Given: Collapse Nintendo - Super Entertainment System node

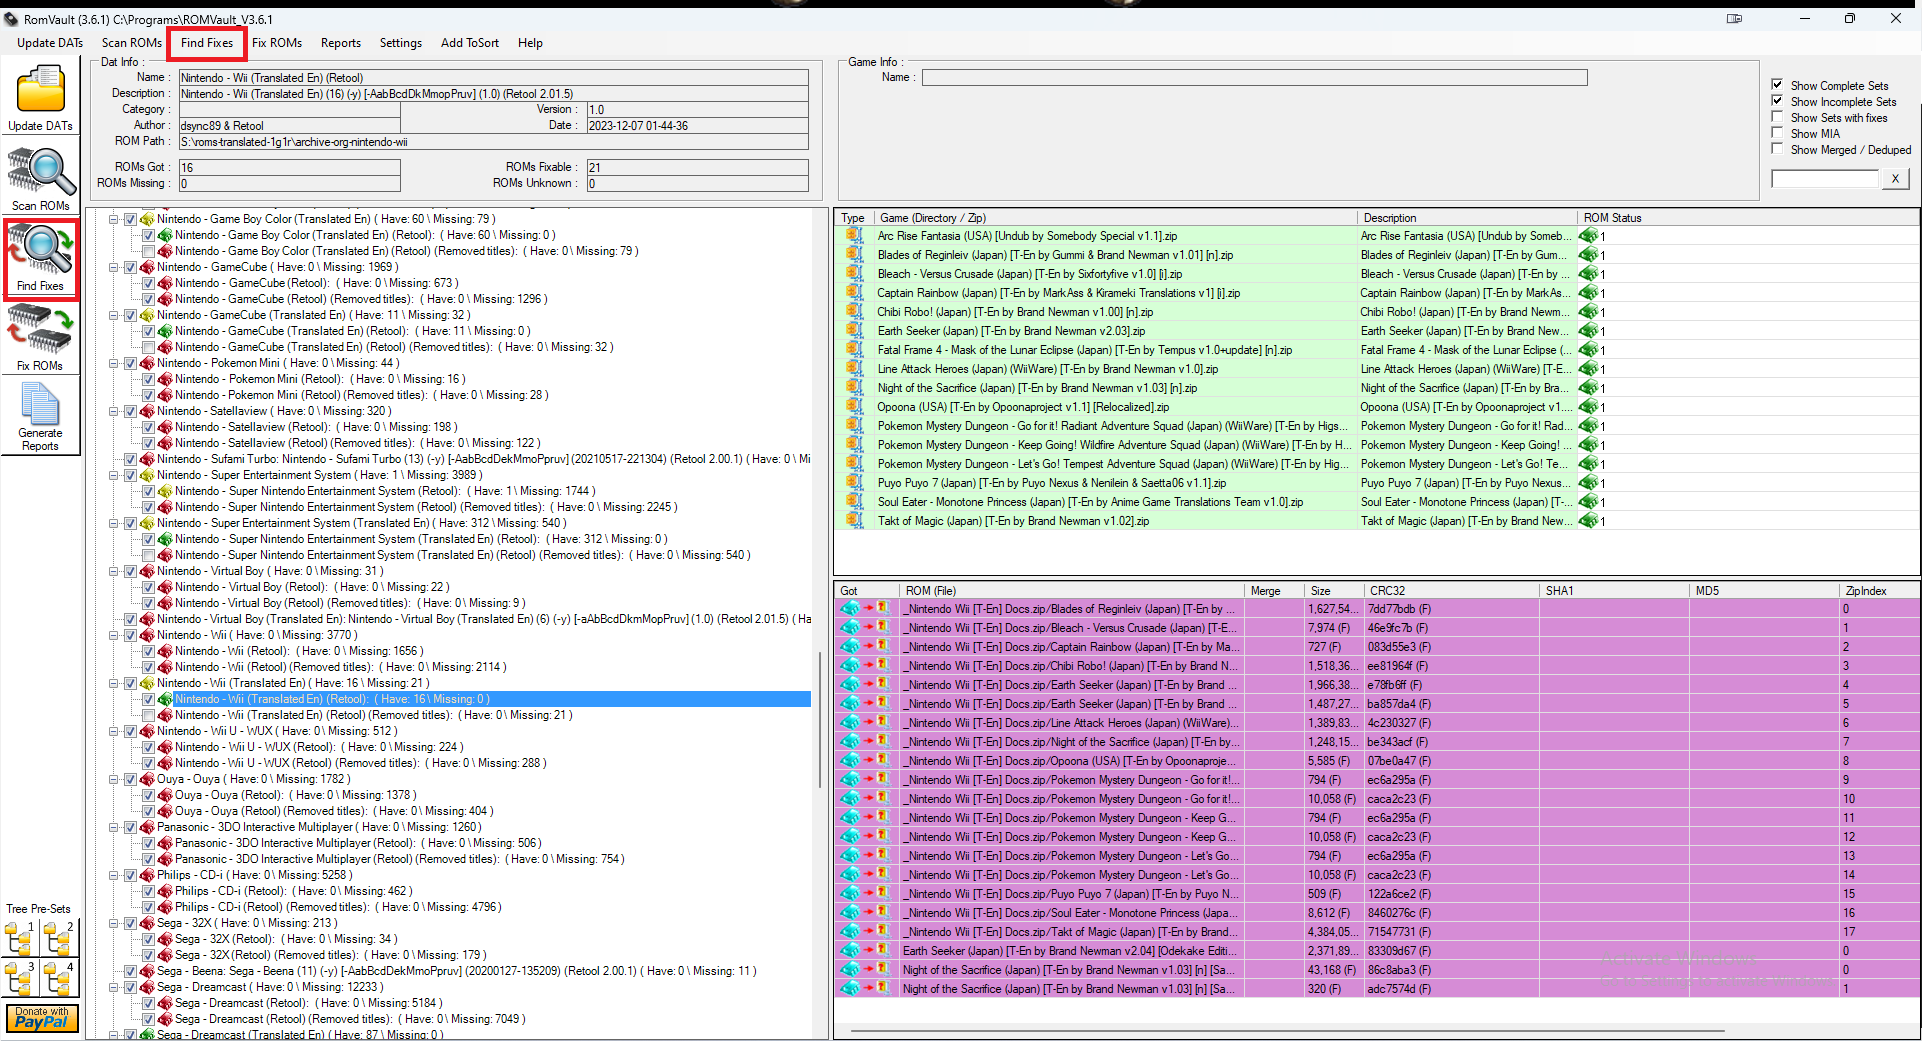Looking at the screenshot, I should (114, 475).
